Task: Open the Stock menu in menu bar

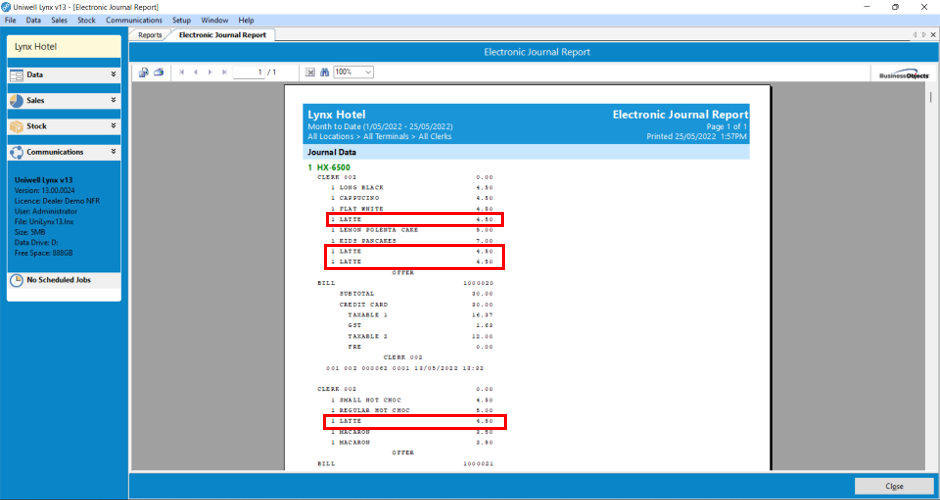Action: point(86,20)
